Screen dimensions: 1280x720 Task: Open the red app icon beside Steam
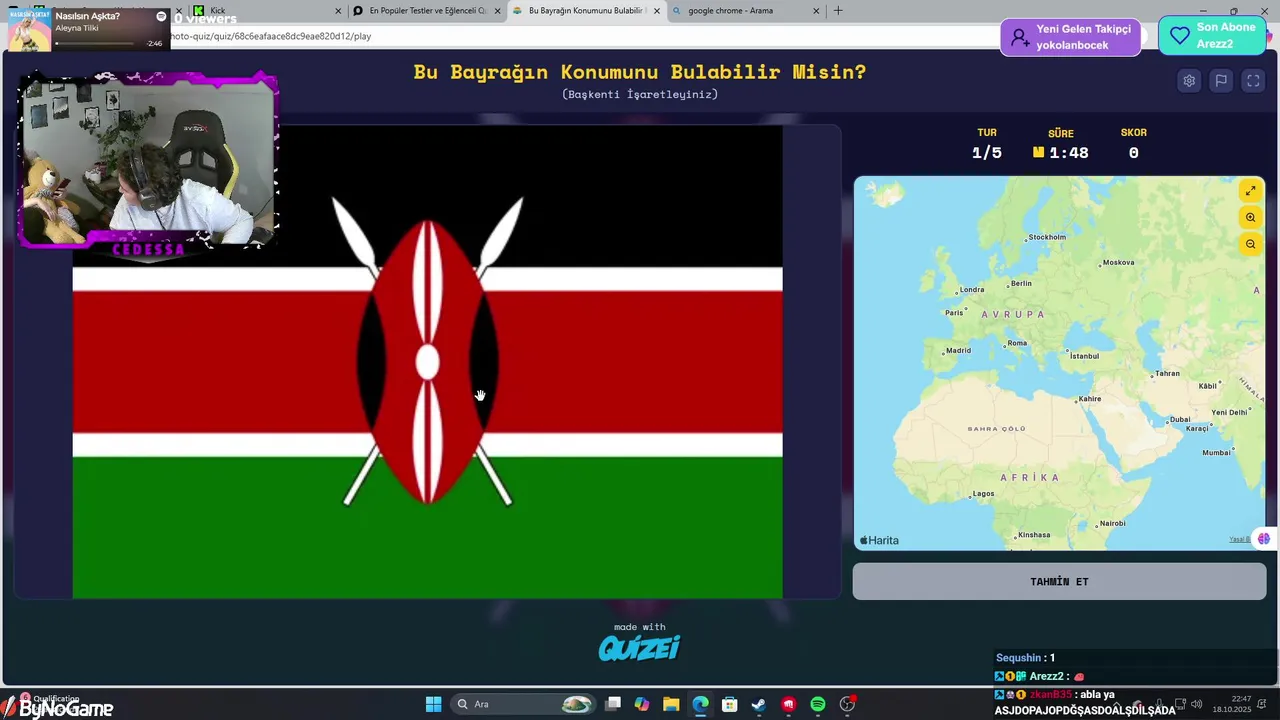788,704
